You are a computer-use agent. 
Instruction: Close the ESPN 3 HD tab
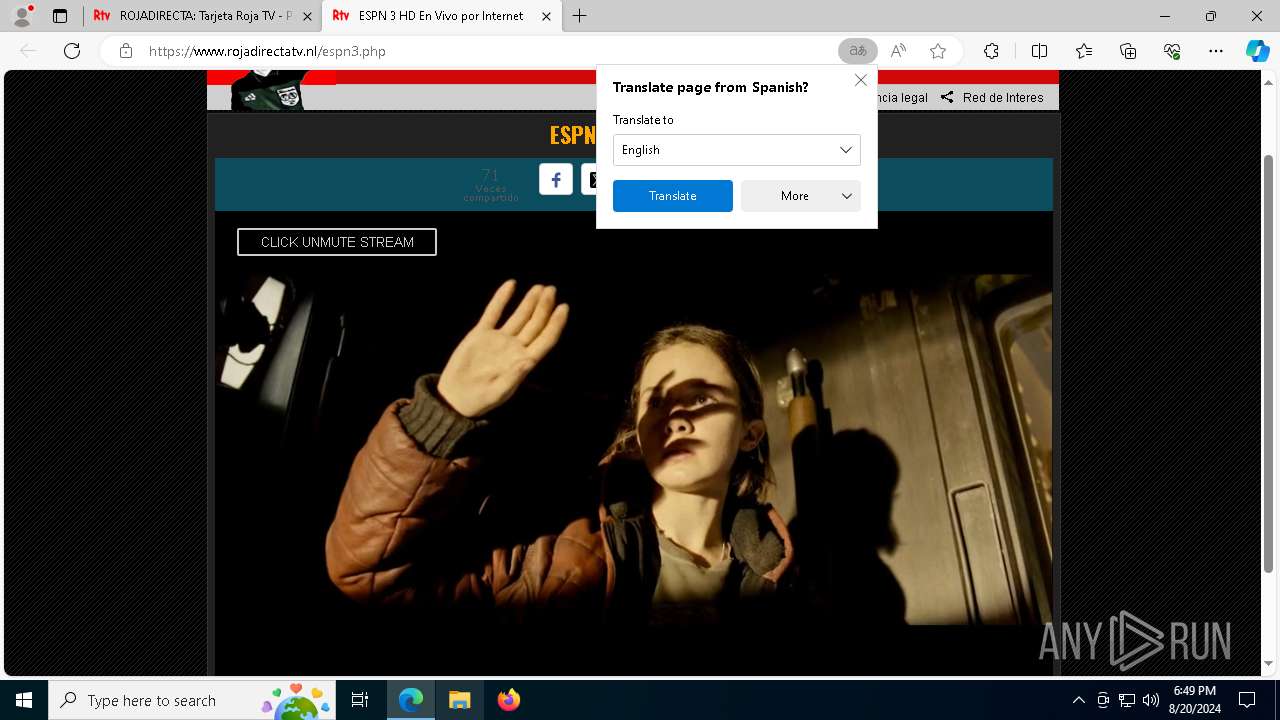tap(546, 16)
